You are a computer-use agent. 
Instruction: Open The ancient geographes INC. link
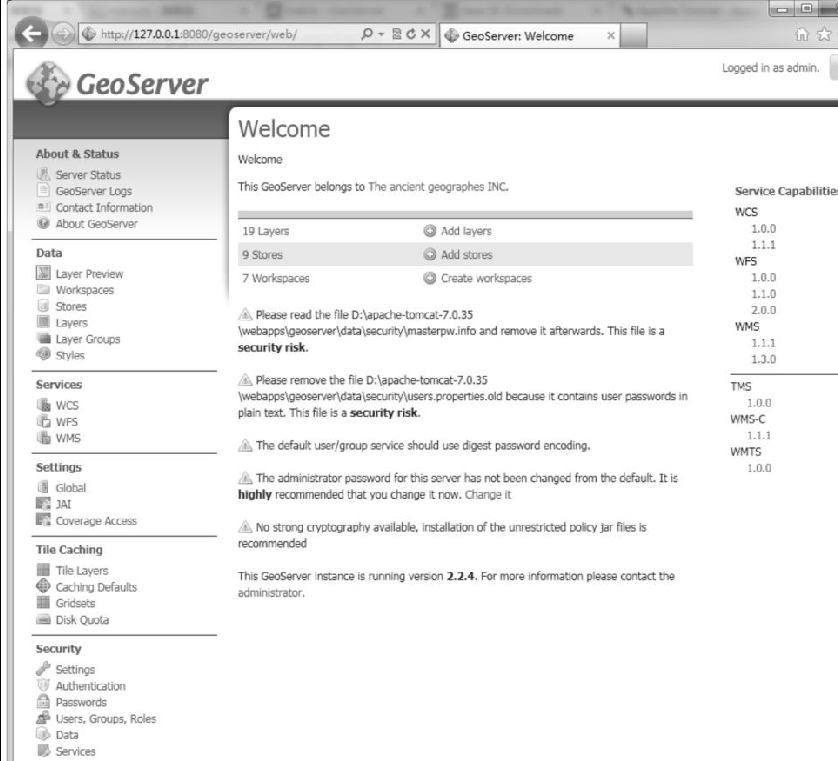pyautogui.click(x=438, y=187)
